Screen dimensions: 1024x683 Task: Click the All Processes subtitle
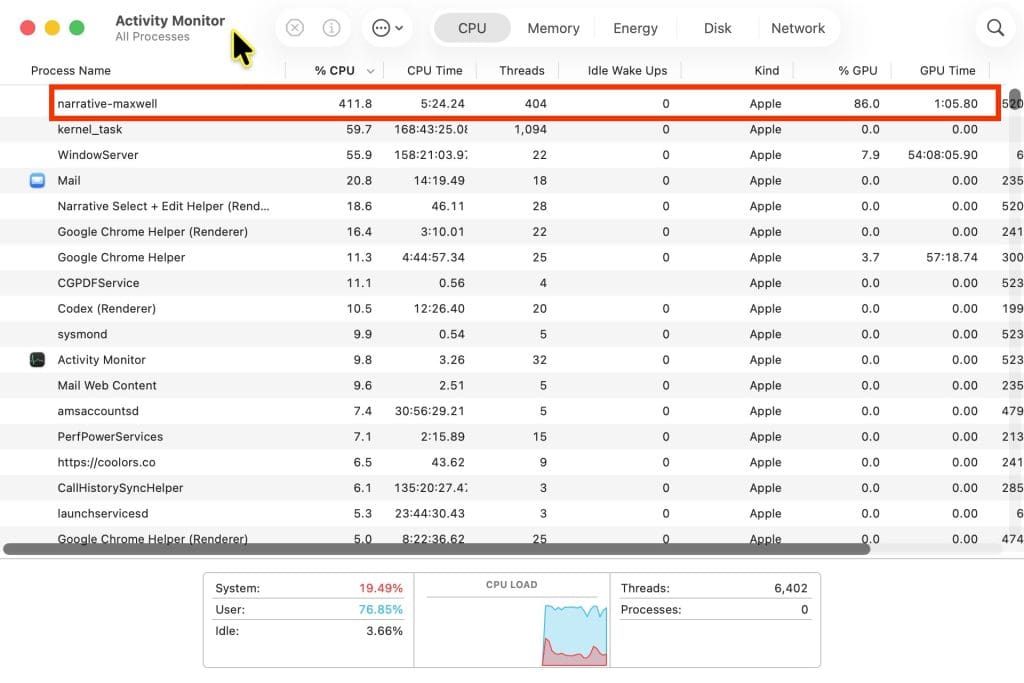[152, 37]
